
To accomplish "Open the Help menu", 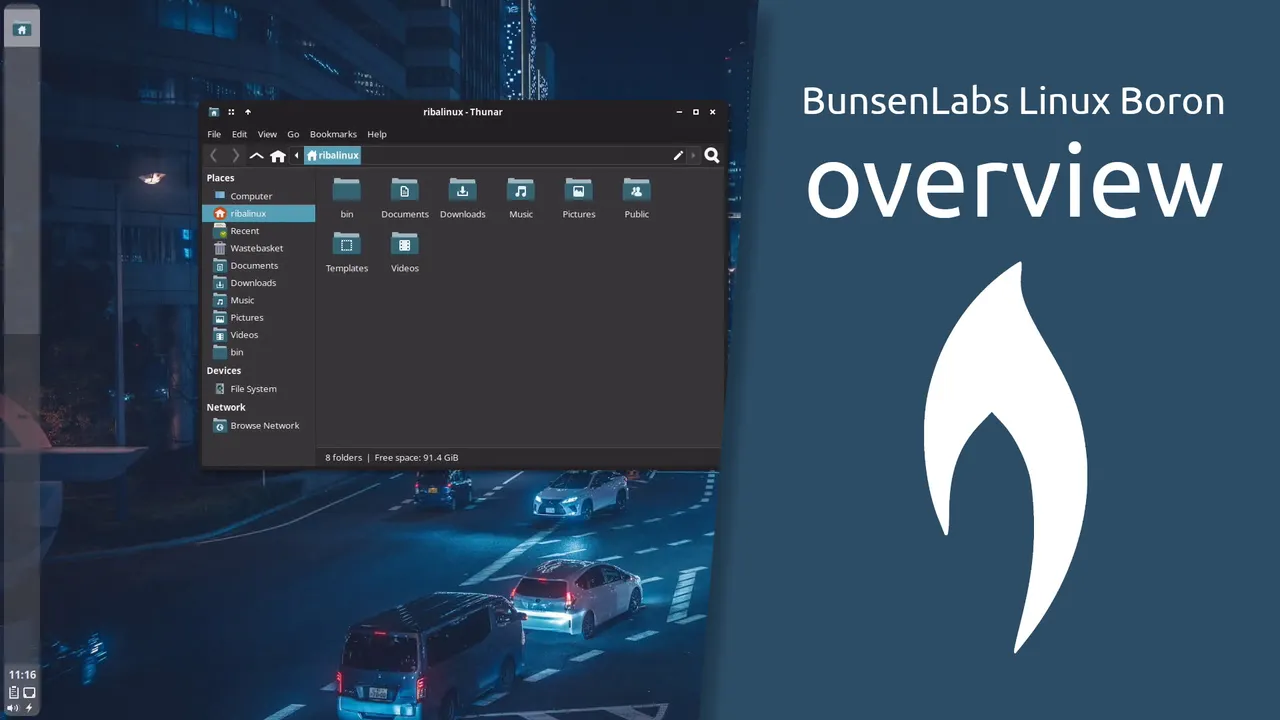I will [x=377, y=134].
